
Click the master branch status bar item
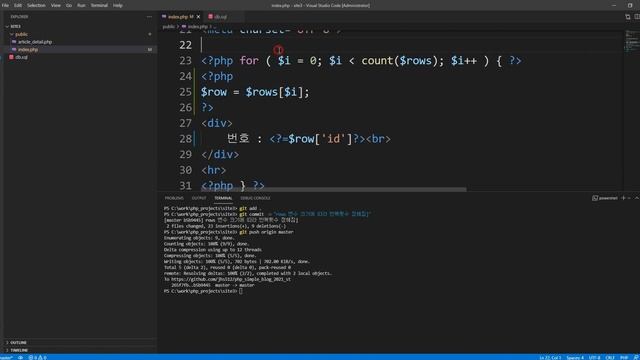[x=7, y=357]
